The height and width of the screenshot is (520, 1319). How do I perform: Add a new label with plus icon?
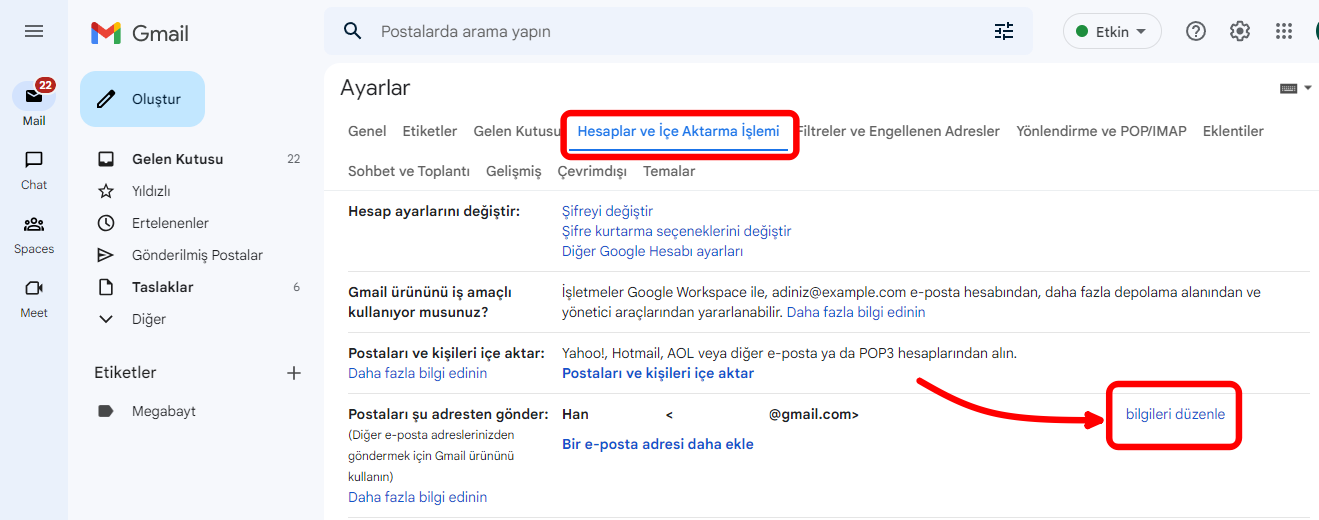[294, 373]
